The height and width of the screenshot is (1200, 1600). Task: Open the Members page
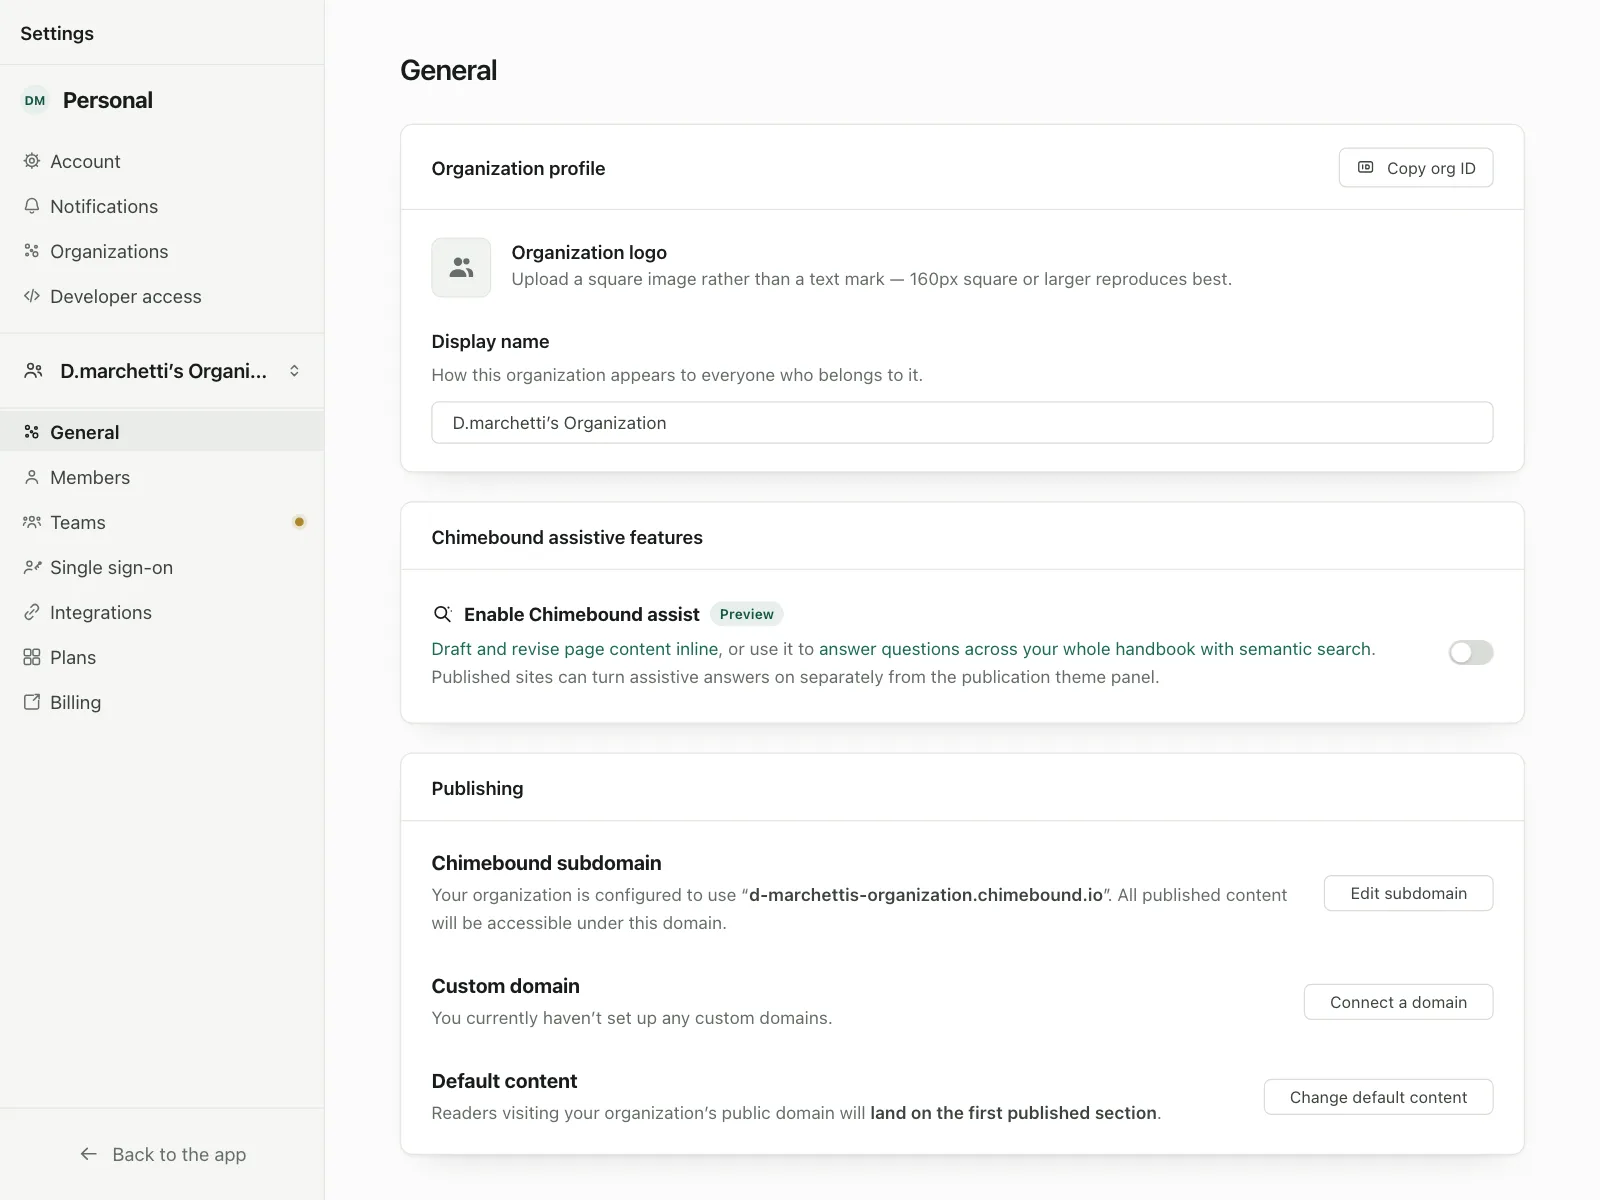click(162, 477)
